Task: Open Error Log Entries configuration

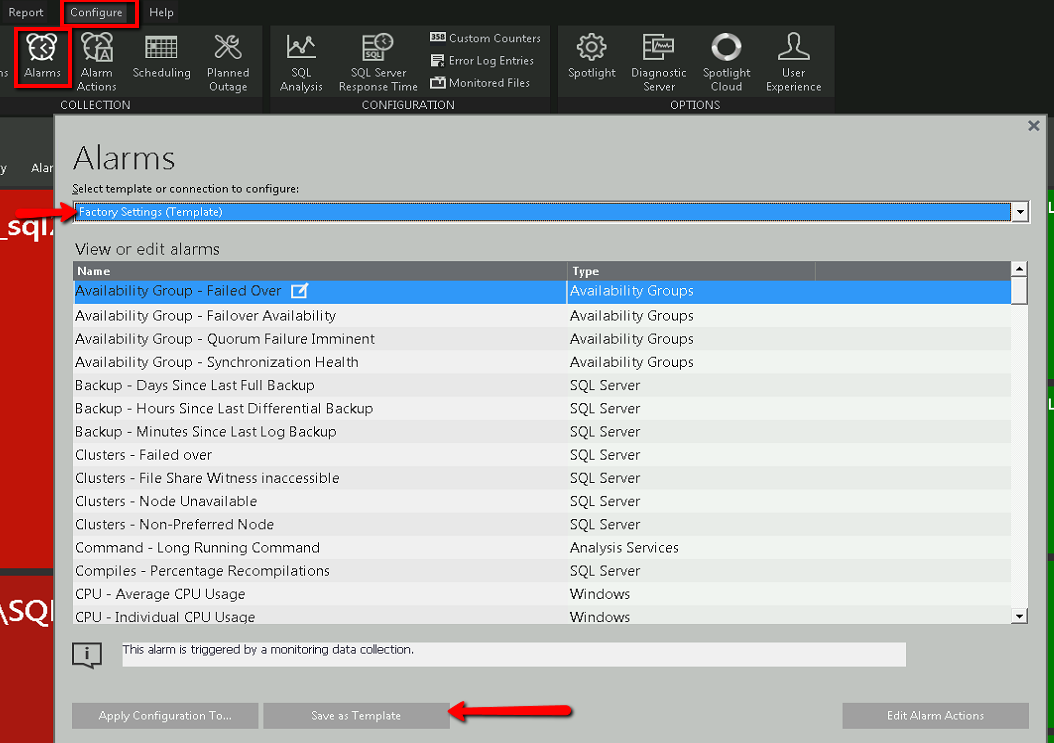Action: click(481, 61)
